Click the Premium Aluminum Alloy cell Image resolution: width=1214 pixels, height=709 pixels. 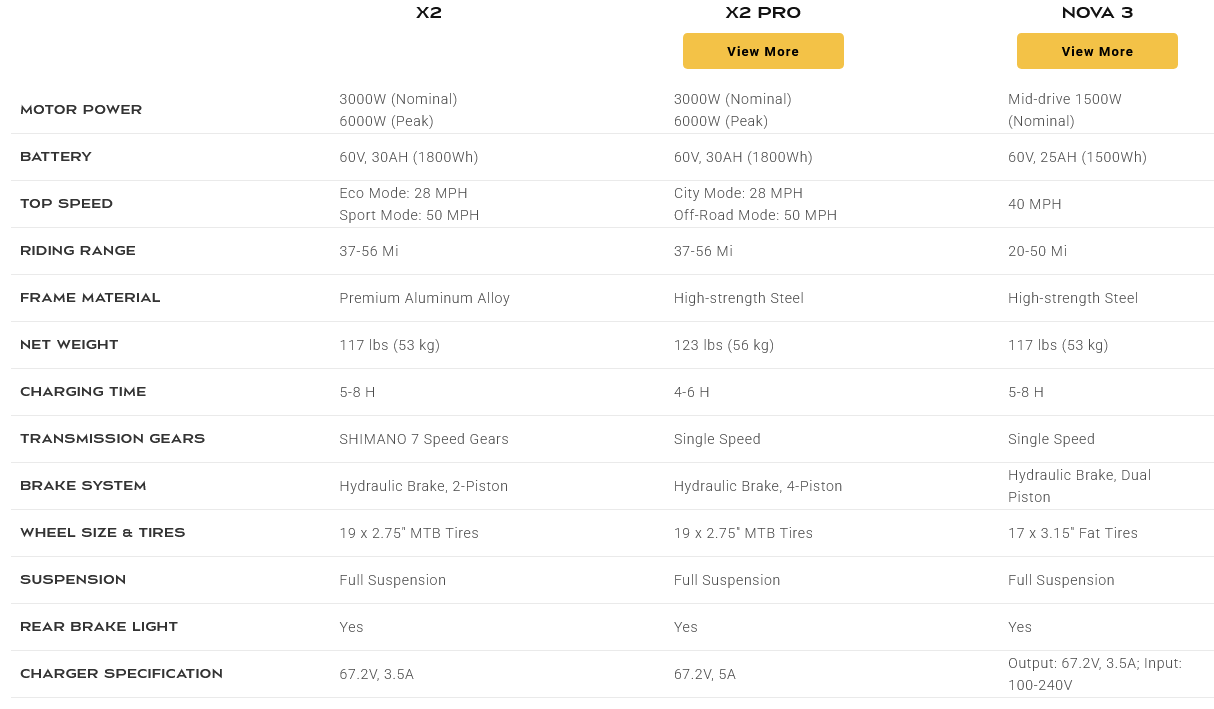coord(425,298)
